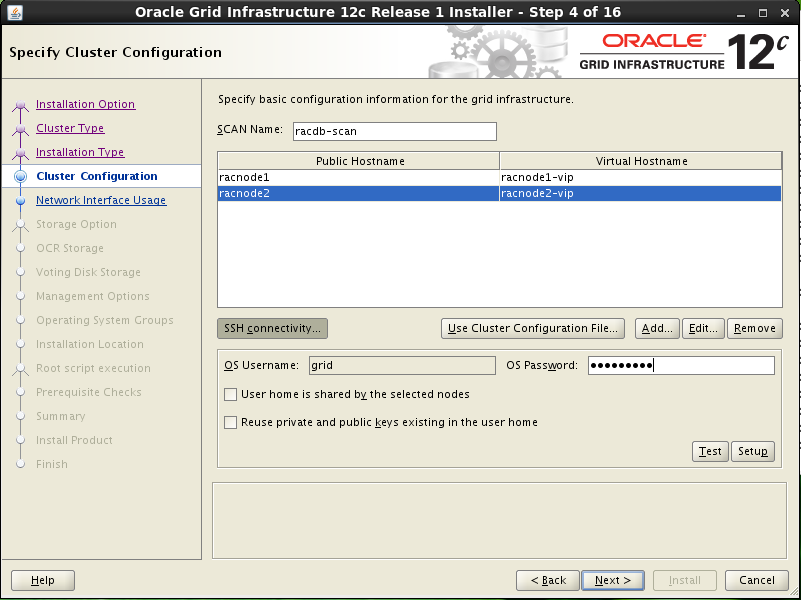Open Use Cluster Configuration File dialog
The width and height of the screenshot is (801, 600).
533,328
